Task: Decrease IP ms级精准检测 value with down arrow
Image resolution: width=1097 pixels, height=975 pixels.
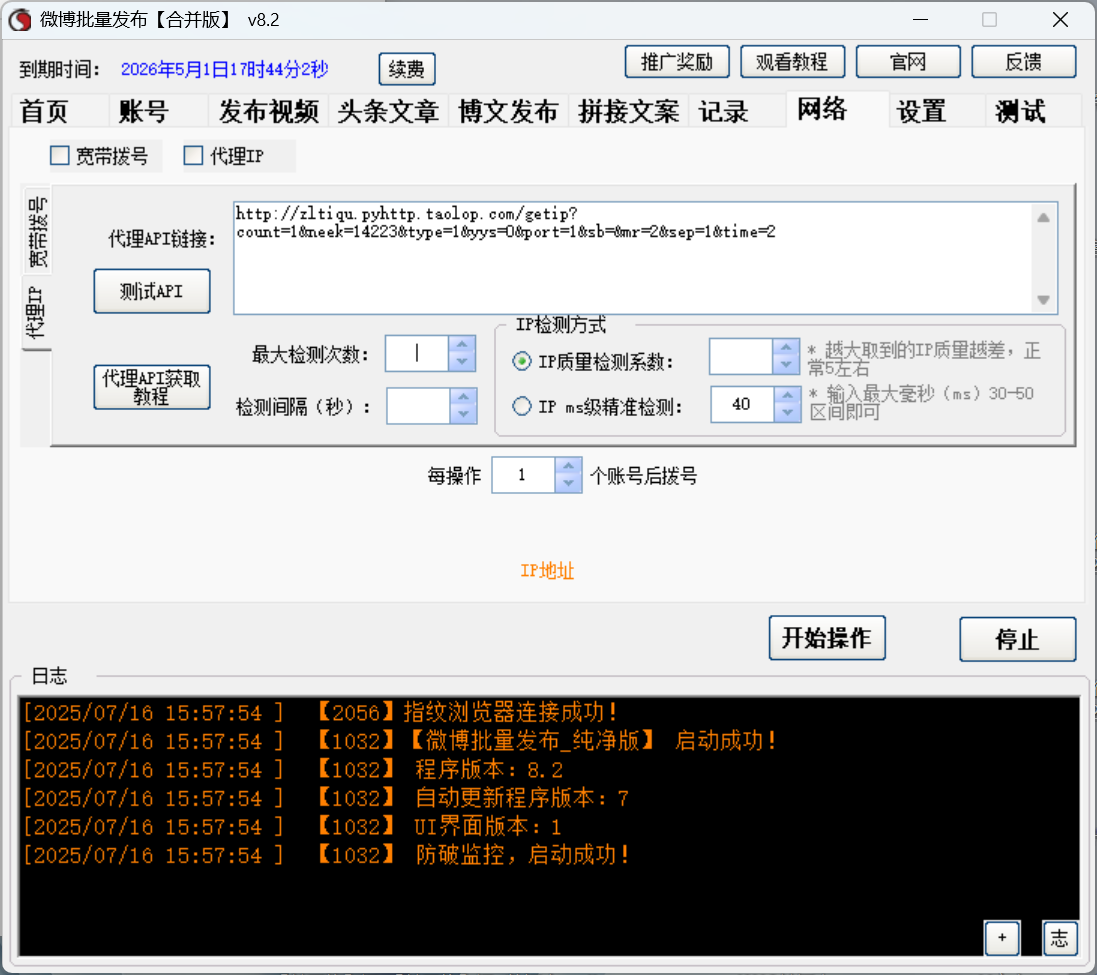Action: (787, 413)
